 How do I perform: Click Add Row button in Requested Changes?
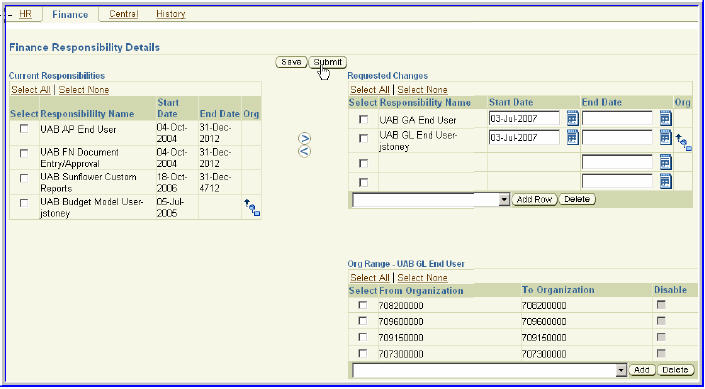click(534, 199)
